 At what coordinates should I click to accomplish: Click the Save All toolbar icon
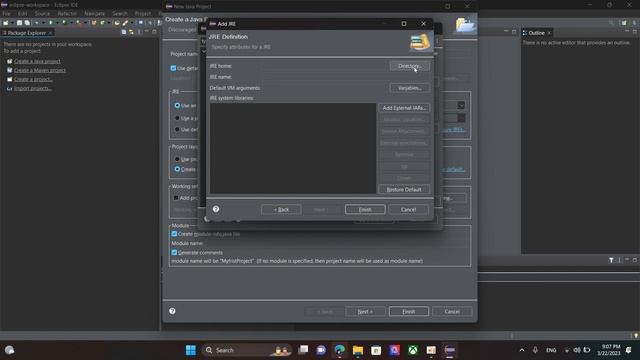tap(27, 23)
